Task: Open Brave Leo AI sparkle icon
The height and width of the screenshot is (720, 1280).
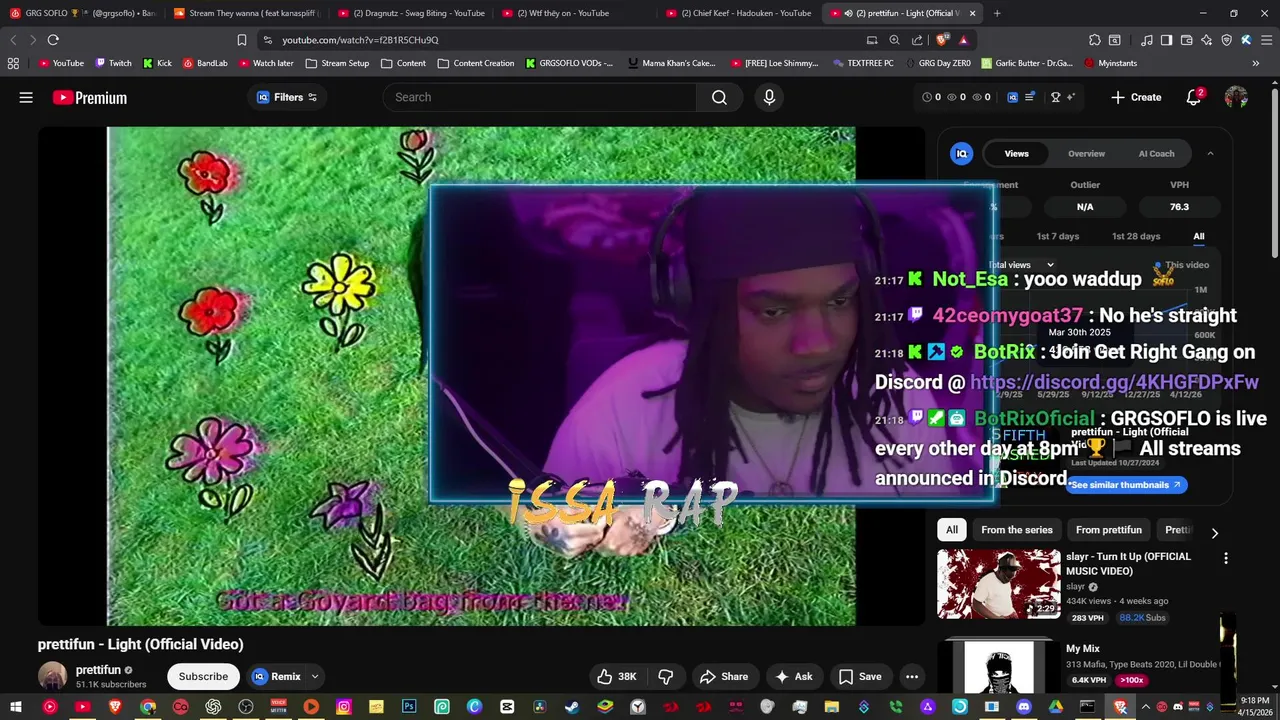Action: click(x=1206, y=40)
